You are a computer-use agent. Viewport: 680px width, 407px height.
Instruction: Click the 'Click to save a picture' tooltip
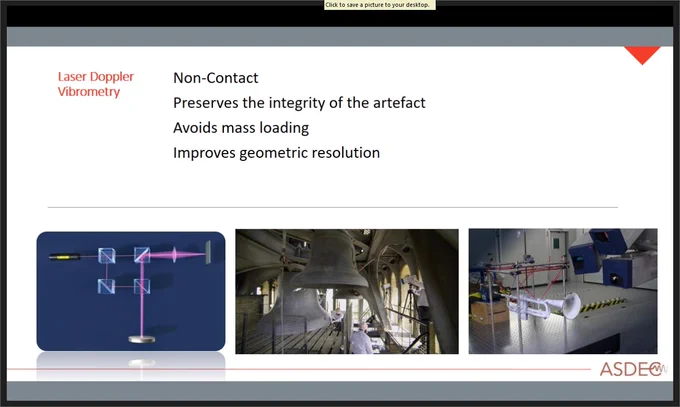(x=379, y=5)
